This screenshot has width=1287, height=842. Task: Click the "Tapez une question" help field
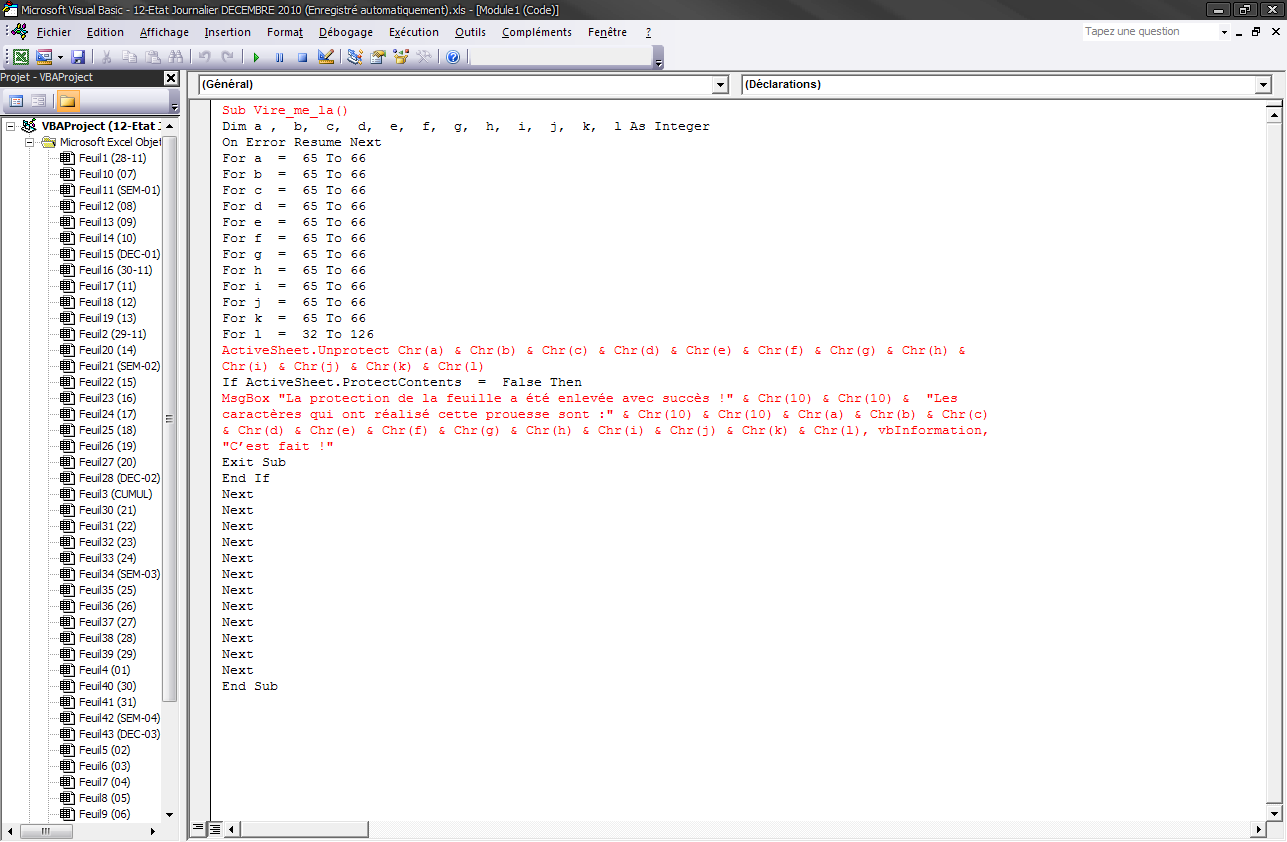[1150, 32]
